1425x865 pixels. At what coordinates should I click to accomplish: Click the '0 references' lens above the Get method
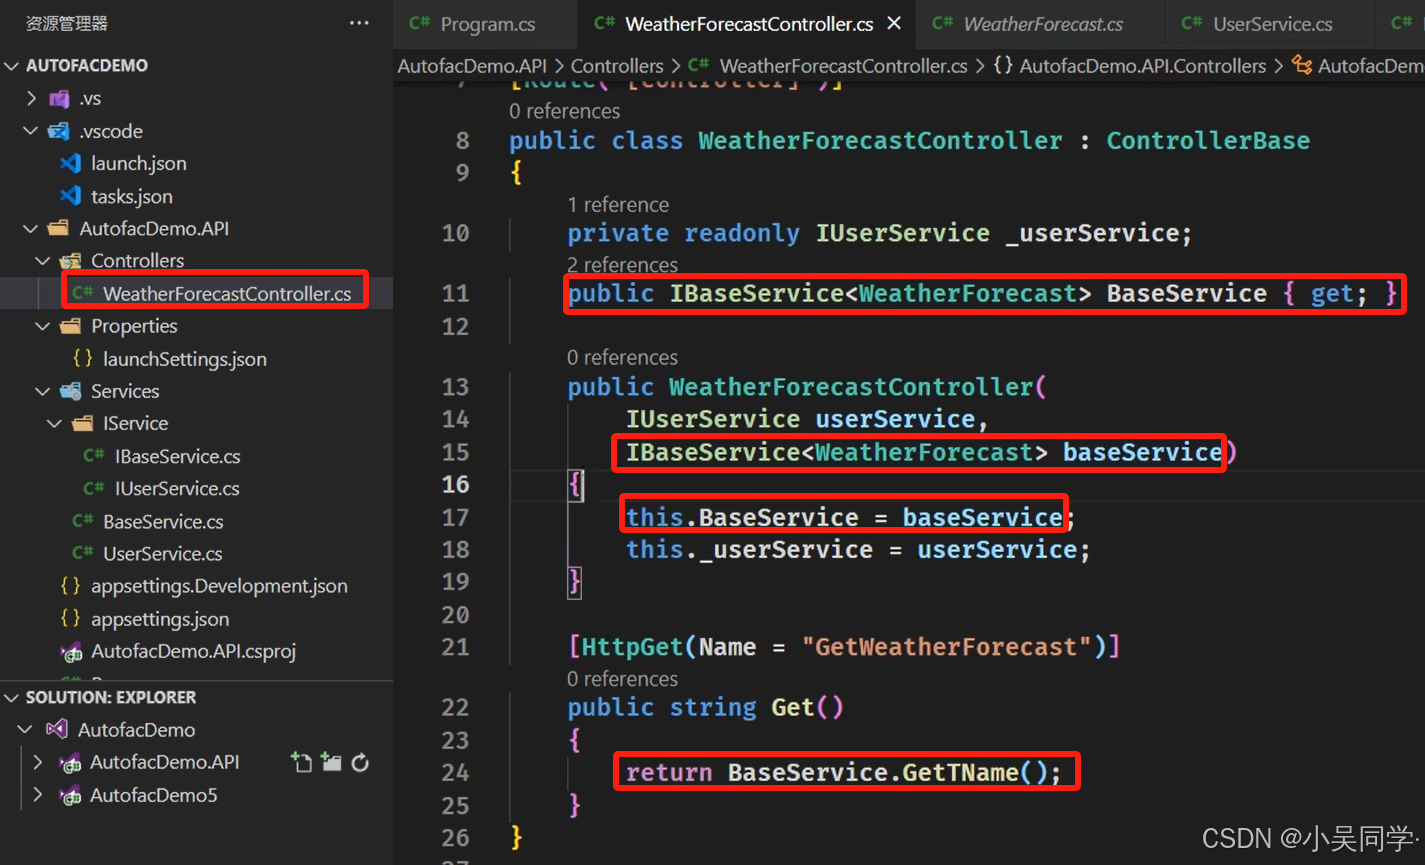[622, 679]
